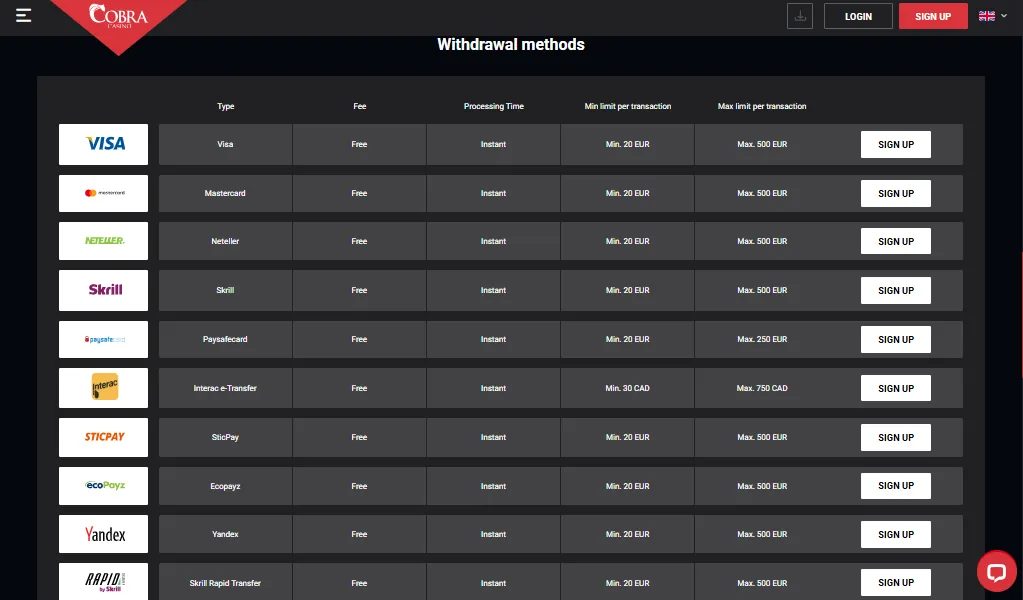The height and width of the screenshot is (600, 1023).
Task: Click Max. 500 EUR in Skrill row
Action: pyautogui.click(x=762, y=290)
